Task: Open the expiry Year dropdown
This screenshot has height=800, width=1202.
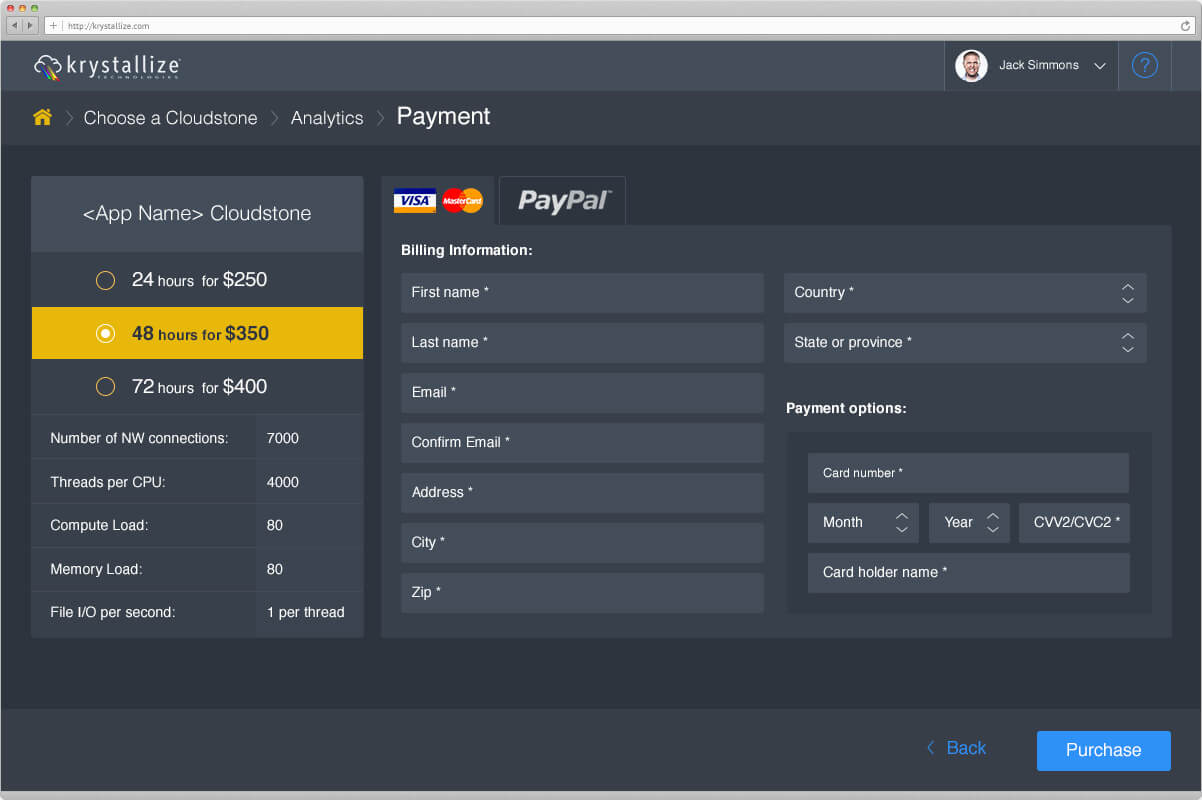Action: coord(968,523)
